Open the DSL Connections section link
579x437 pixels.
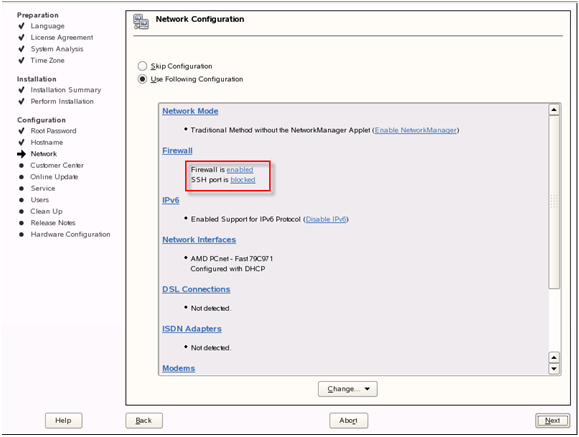coord(196,289)
